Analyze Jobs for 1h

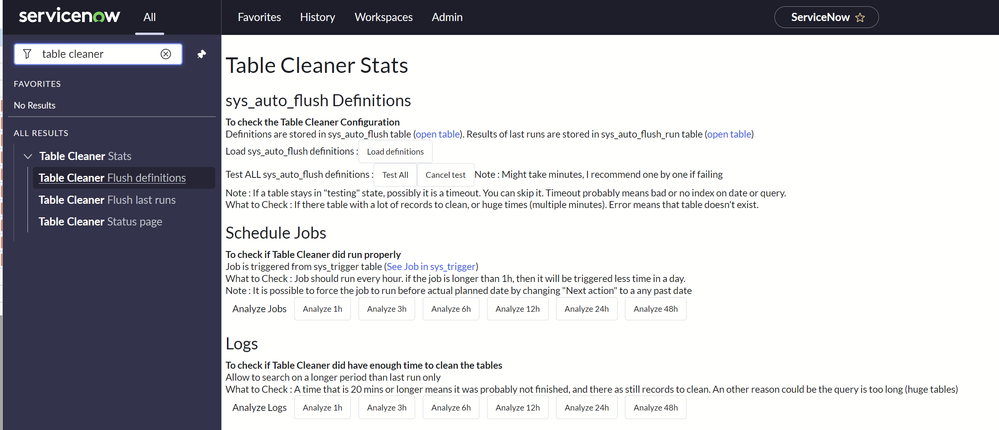pyautogui.click(x=322, y=309)
